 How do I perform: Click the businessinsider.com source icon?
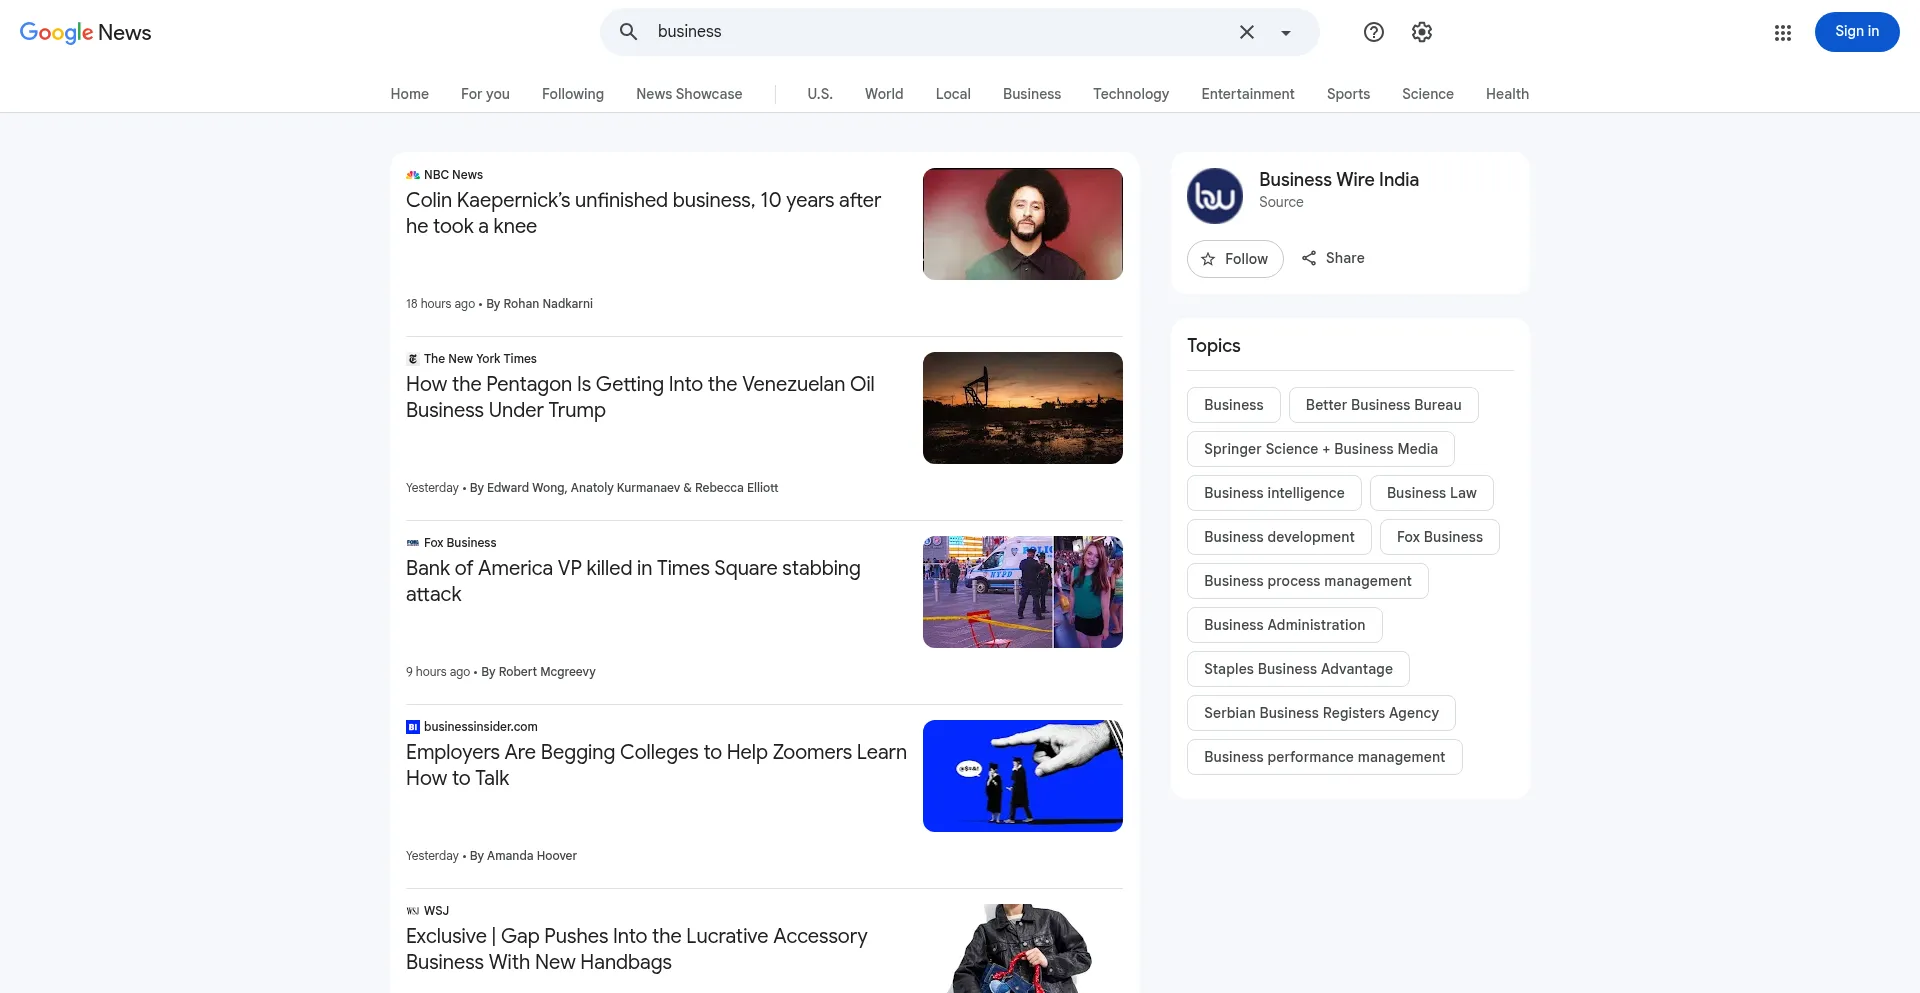[x=413, y=727]
